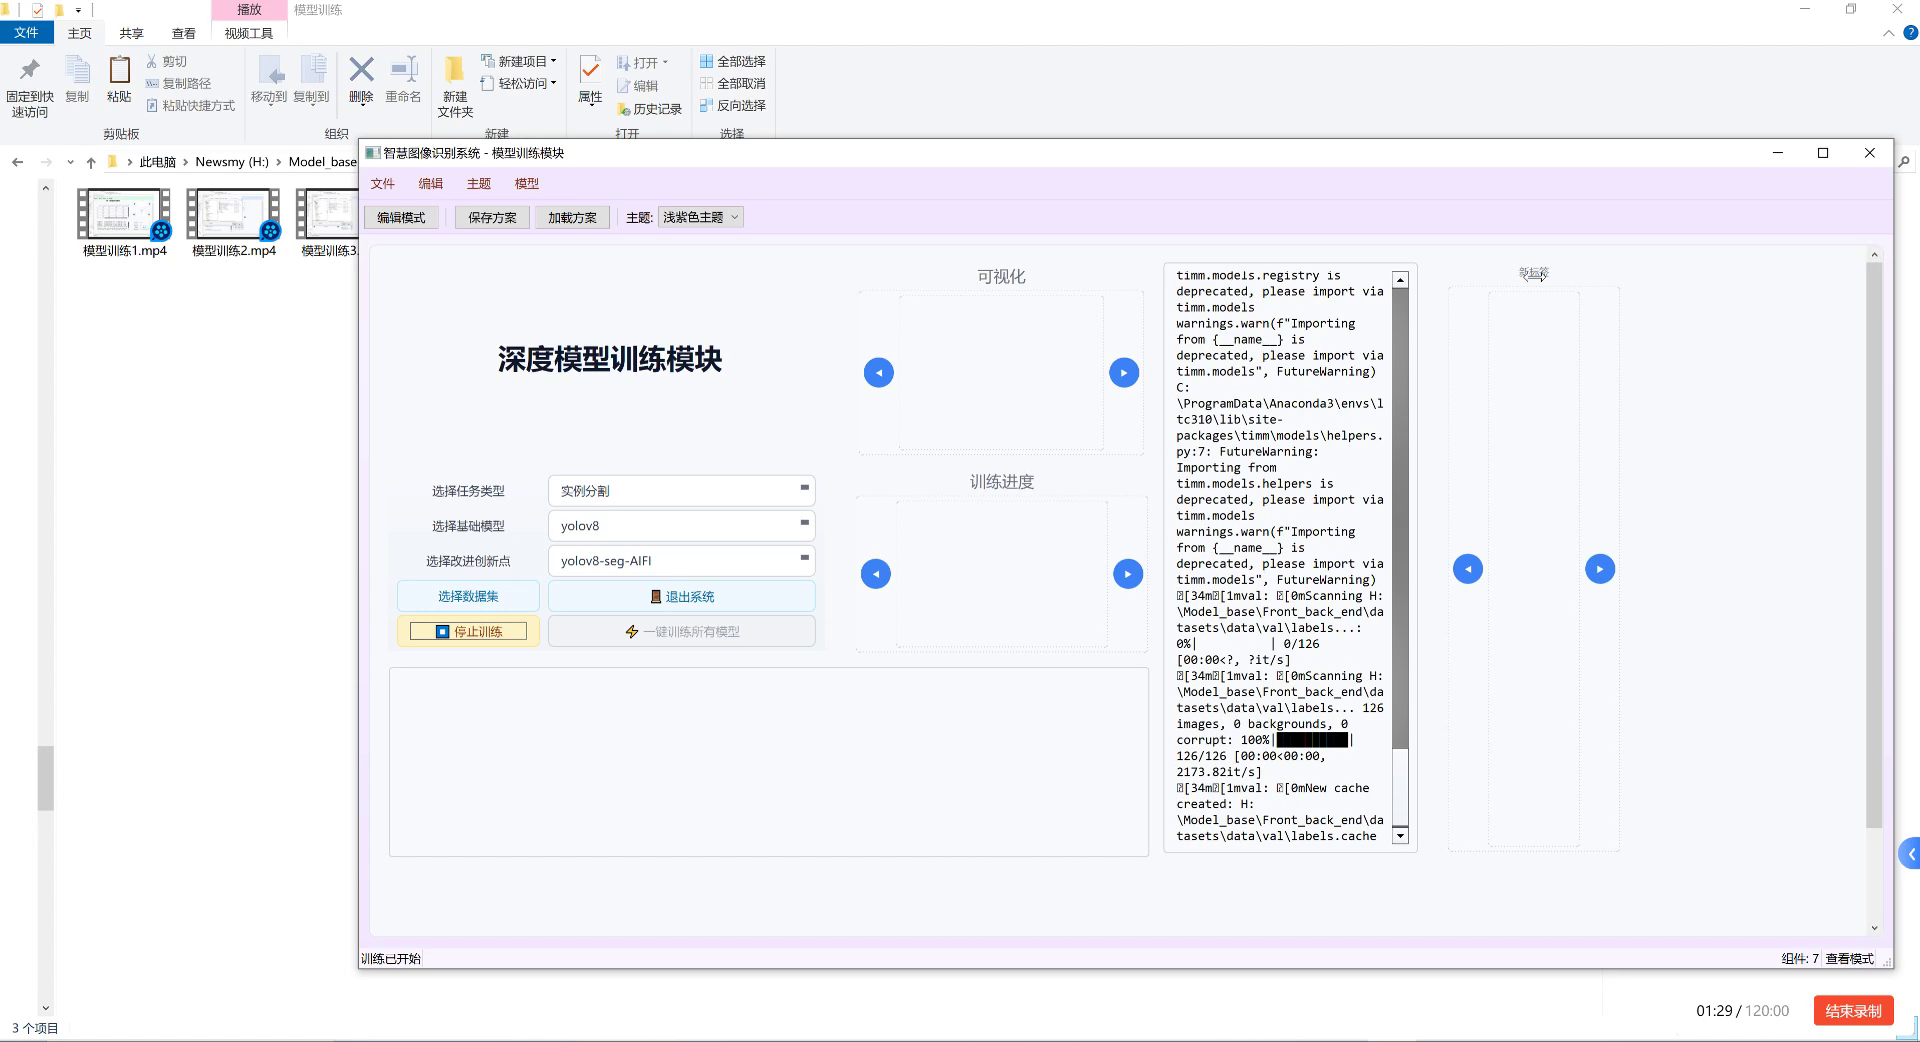Click the 复制 icon in Explorer ribbon
This screenshot has width=1920, height=1042.
(x=77, y=70)
